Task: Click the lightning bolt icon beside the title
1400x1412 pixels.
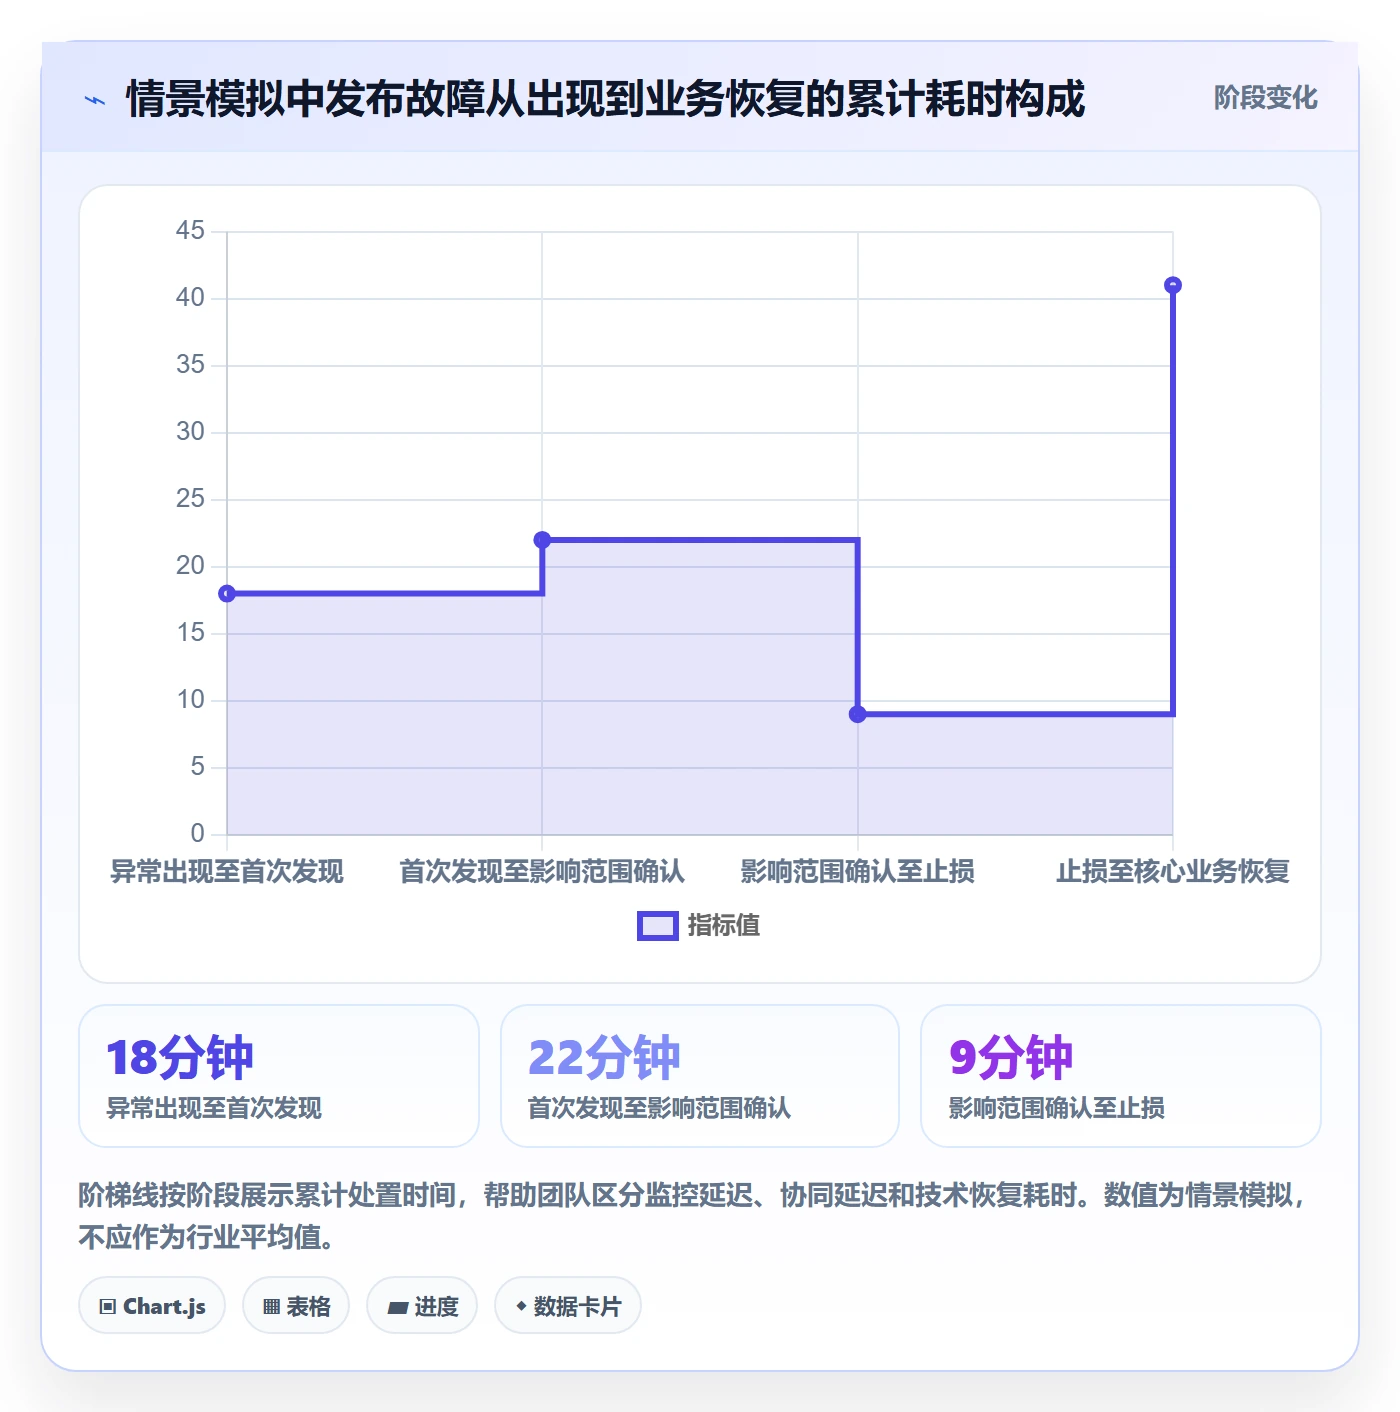Action: click(x=95, y=100)
